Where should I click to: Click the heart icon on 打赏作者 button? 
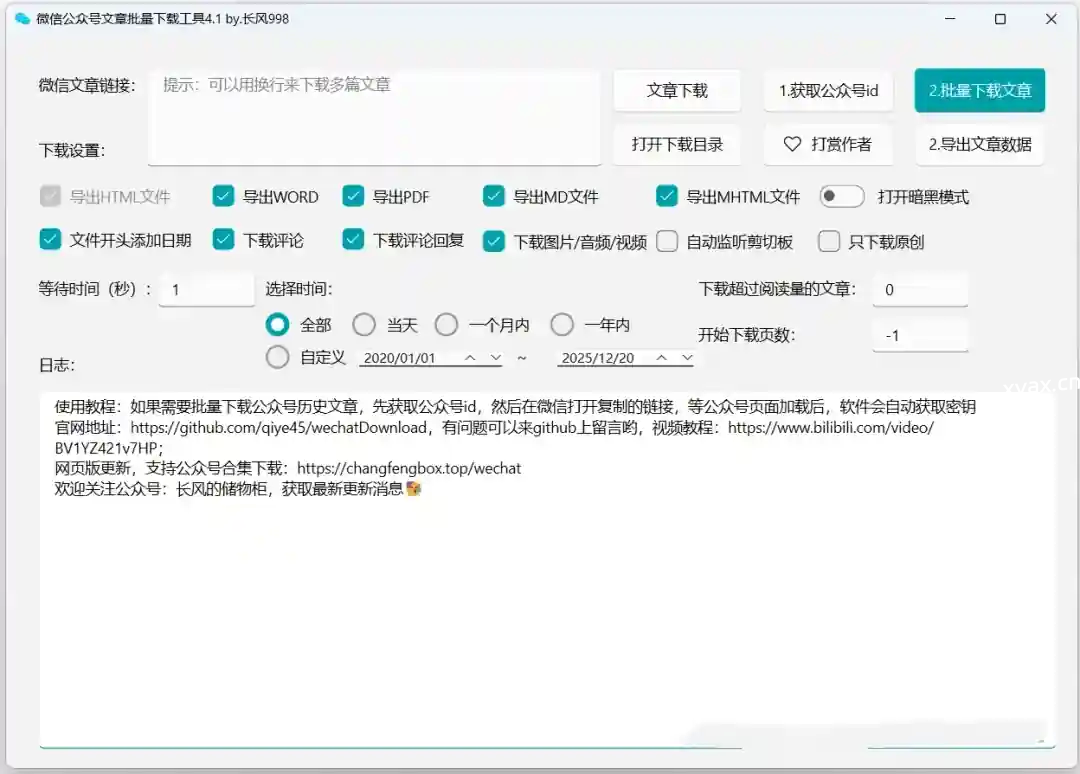(x=795, y=144)
